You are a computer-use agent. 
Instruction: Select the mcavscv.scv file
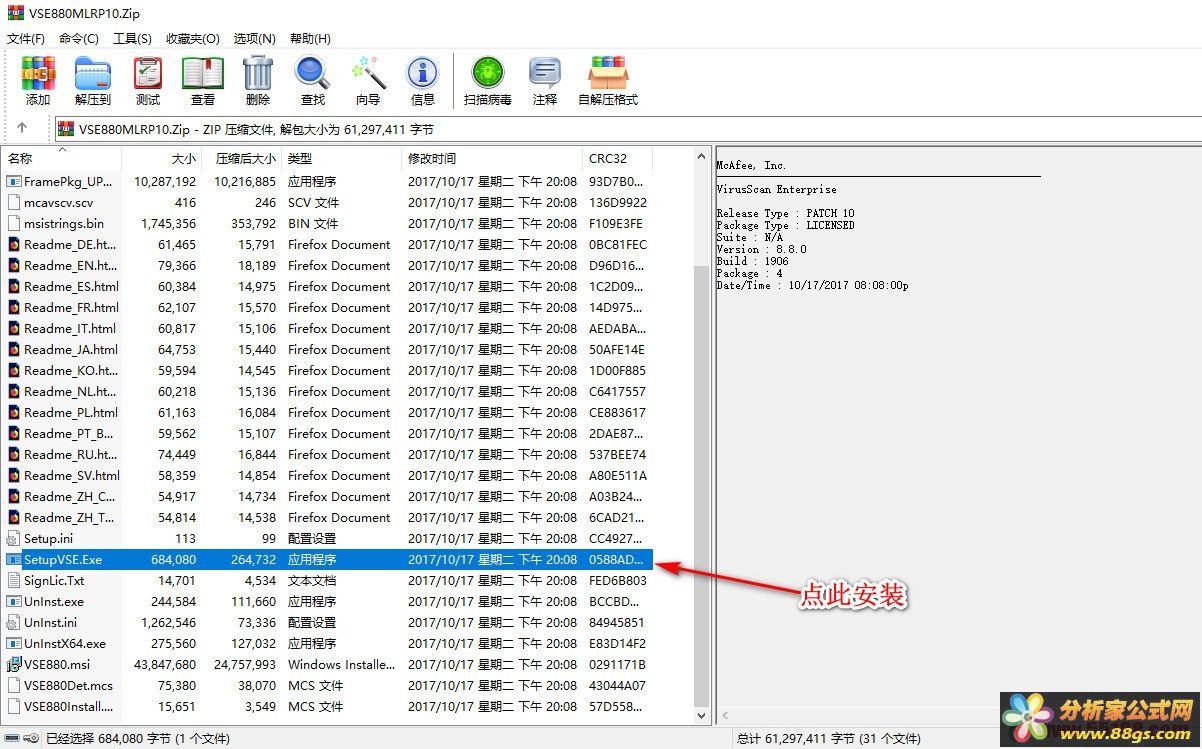point(58,202)
